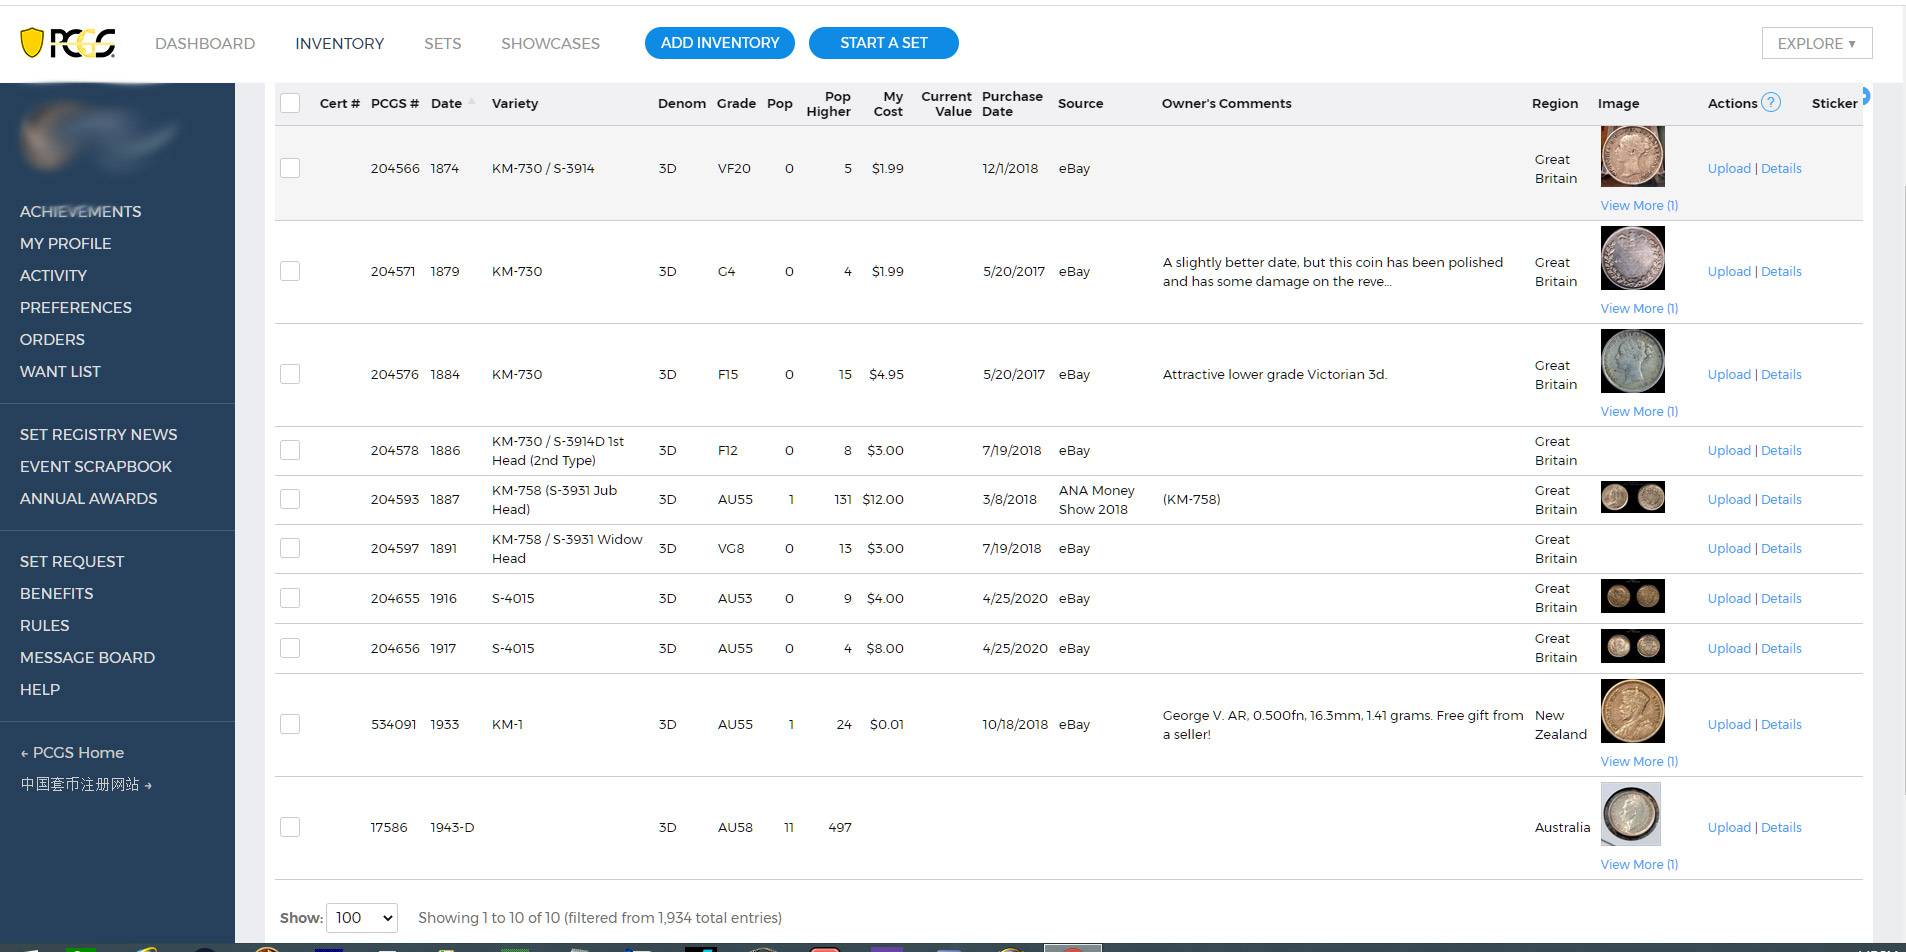Switch to the SHOWCASES tab
1906x952 pixels.
click(550, 43)
